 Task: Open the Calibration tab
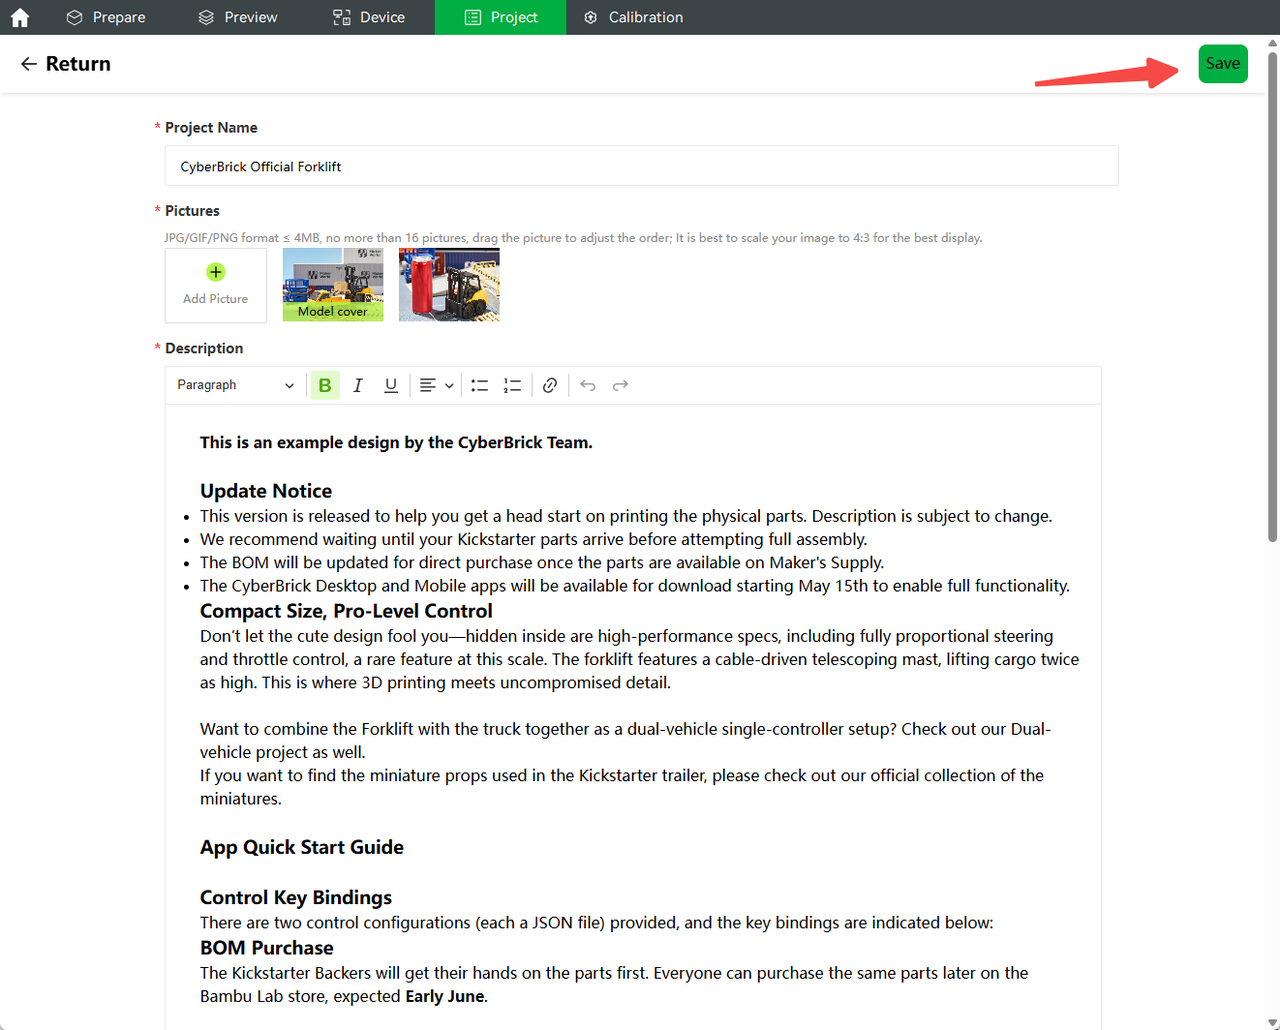(633, 17)
